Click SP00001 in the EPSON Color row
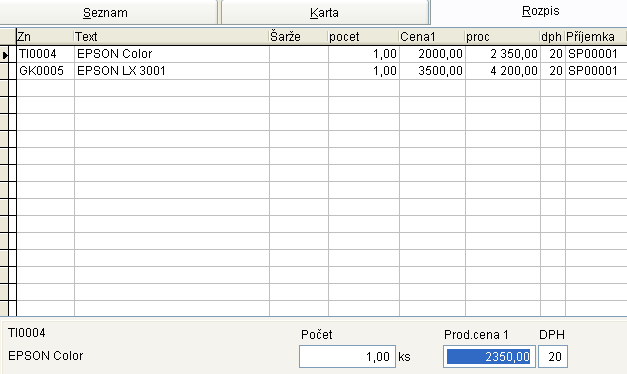 click(596, 54)
